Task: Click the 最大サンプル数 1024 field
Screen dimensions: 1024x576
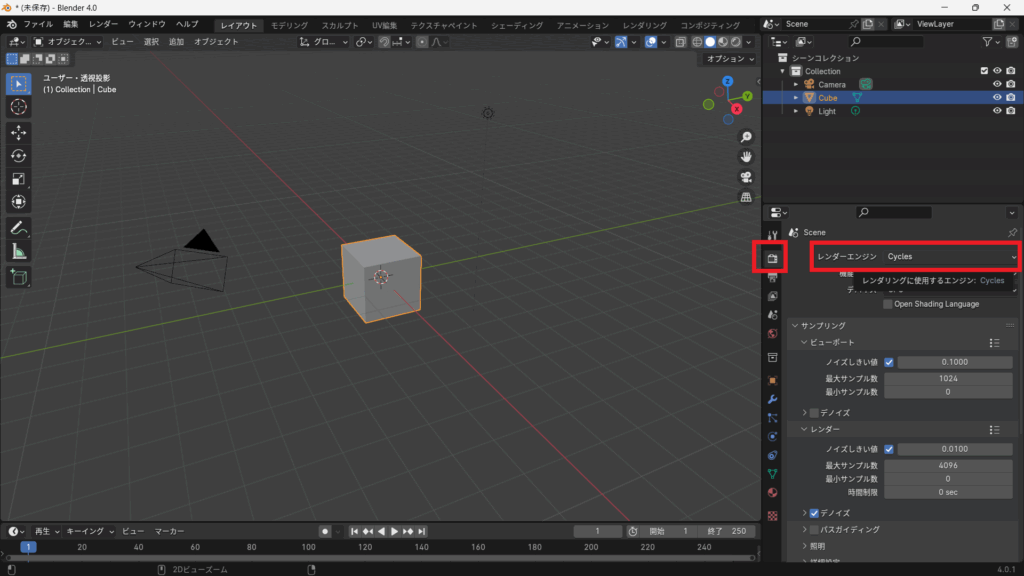Action: coord(949,379)
